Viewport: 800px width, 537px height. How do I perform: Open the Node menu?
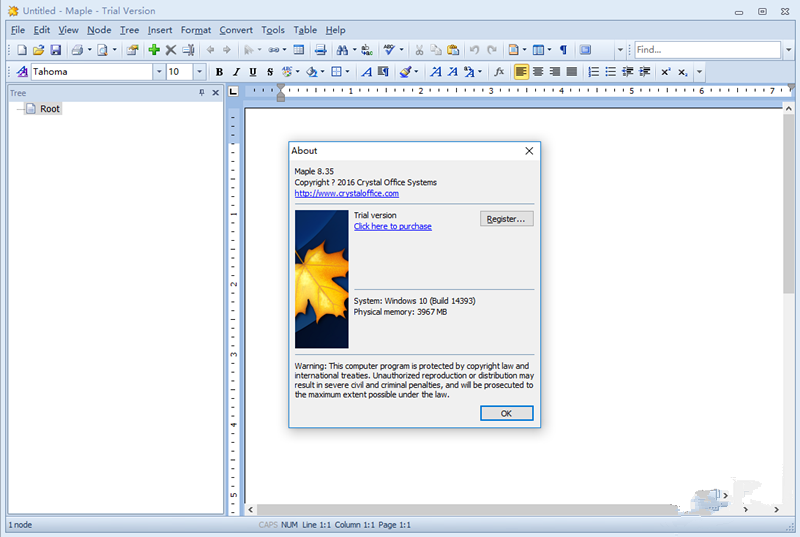[99, 30]
